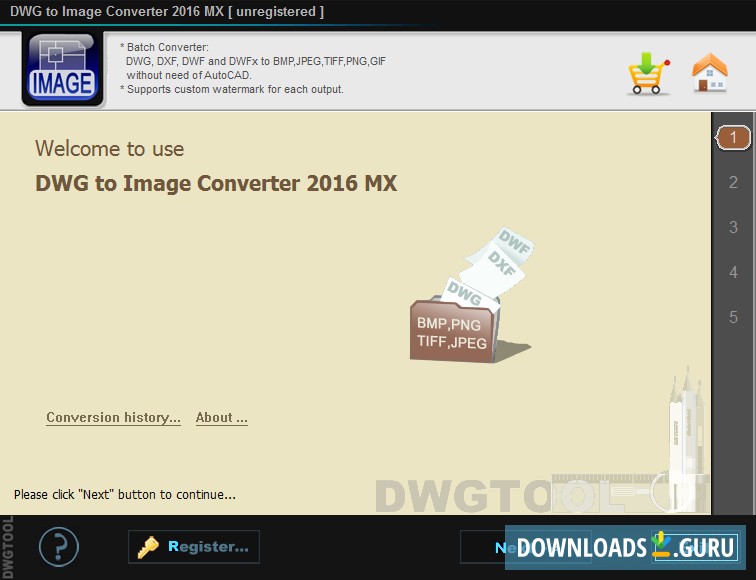756x580 pixels.
Task: Open the About ... link
Action: 222,418
